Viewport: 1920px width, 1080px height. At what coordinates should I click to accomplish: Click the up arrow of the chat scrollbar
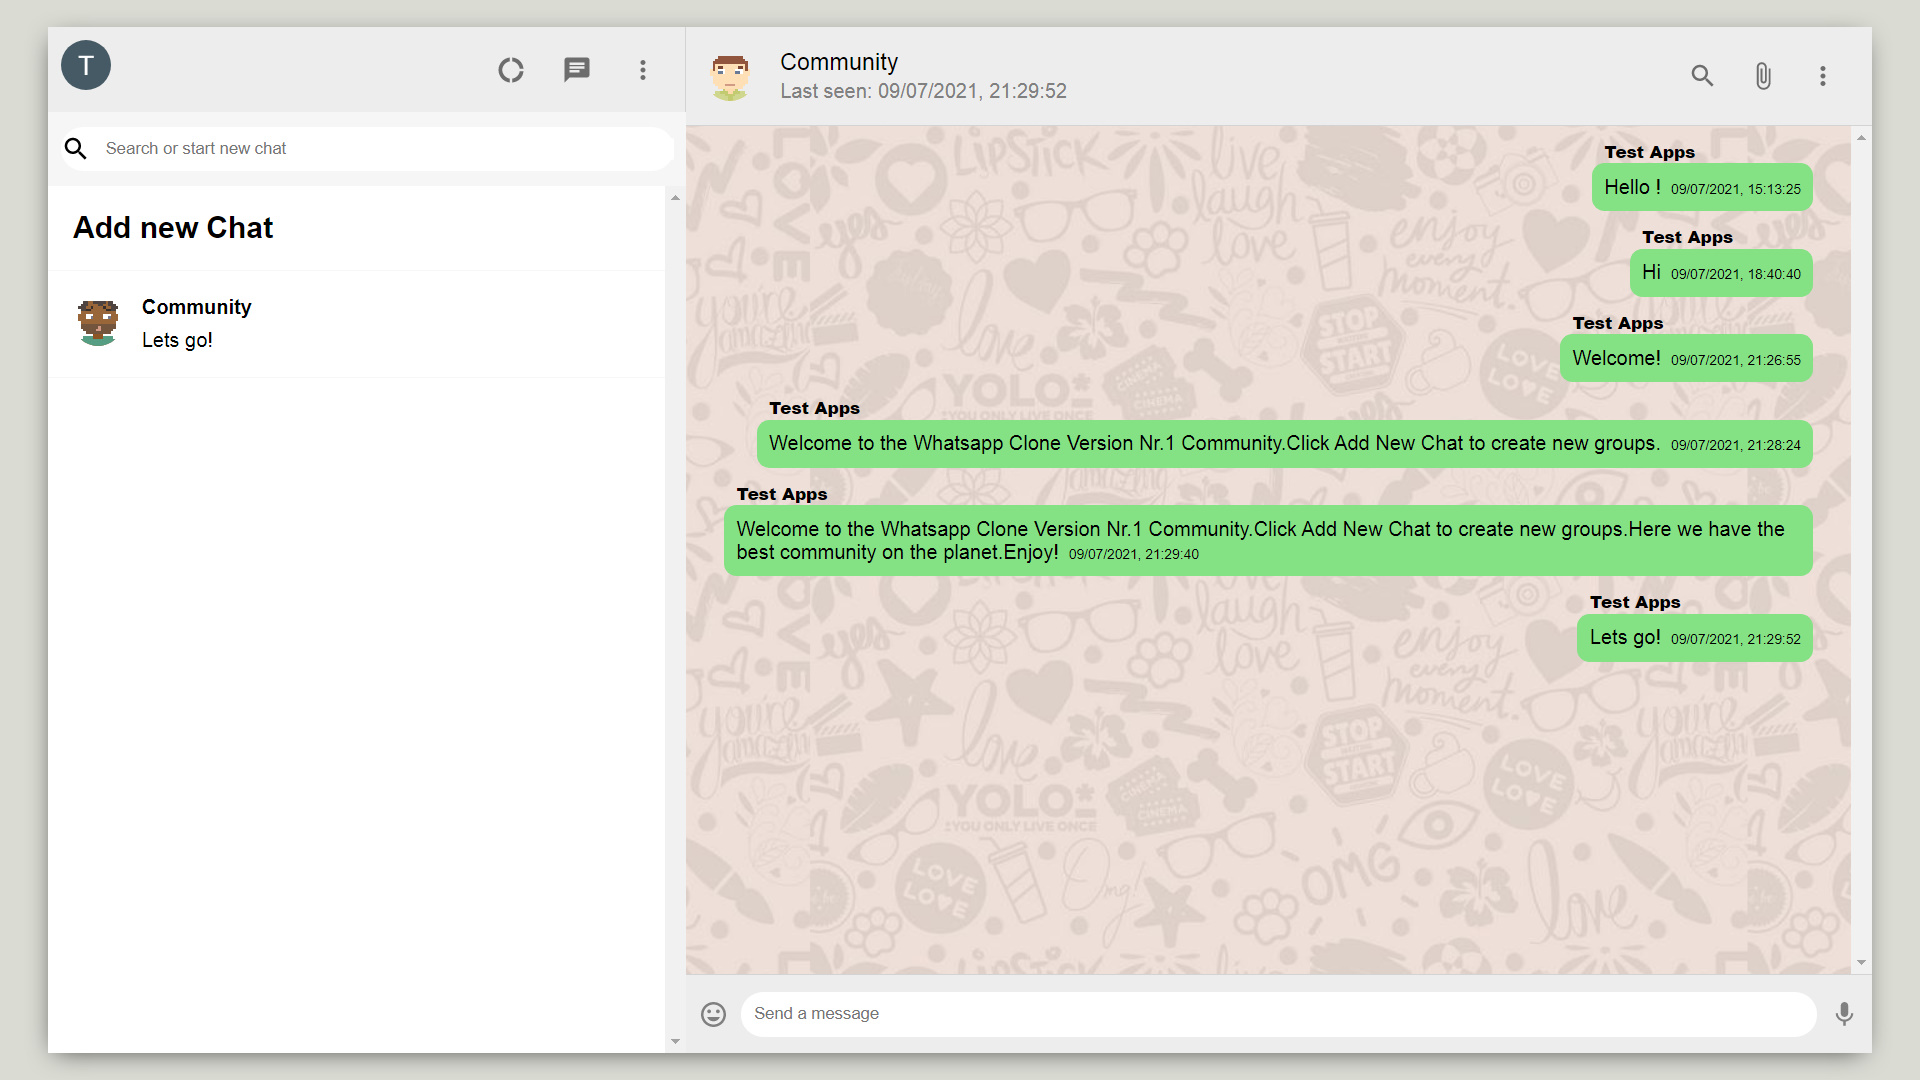1860,138
